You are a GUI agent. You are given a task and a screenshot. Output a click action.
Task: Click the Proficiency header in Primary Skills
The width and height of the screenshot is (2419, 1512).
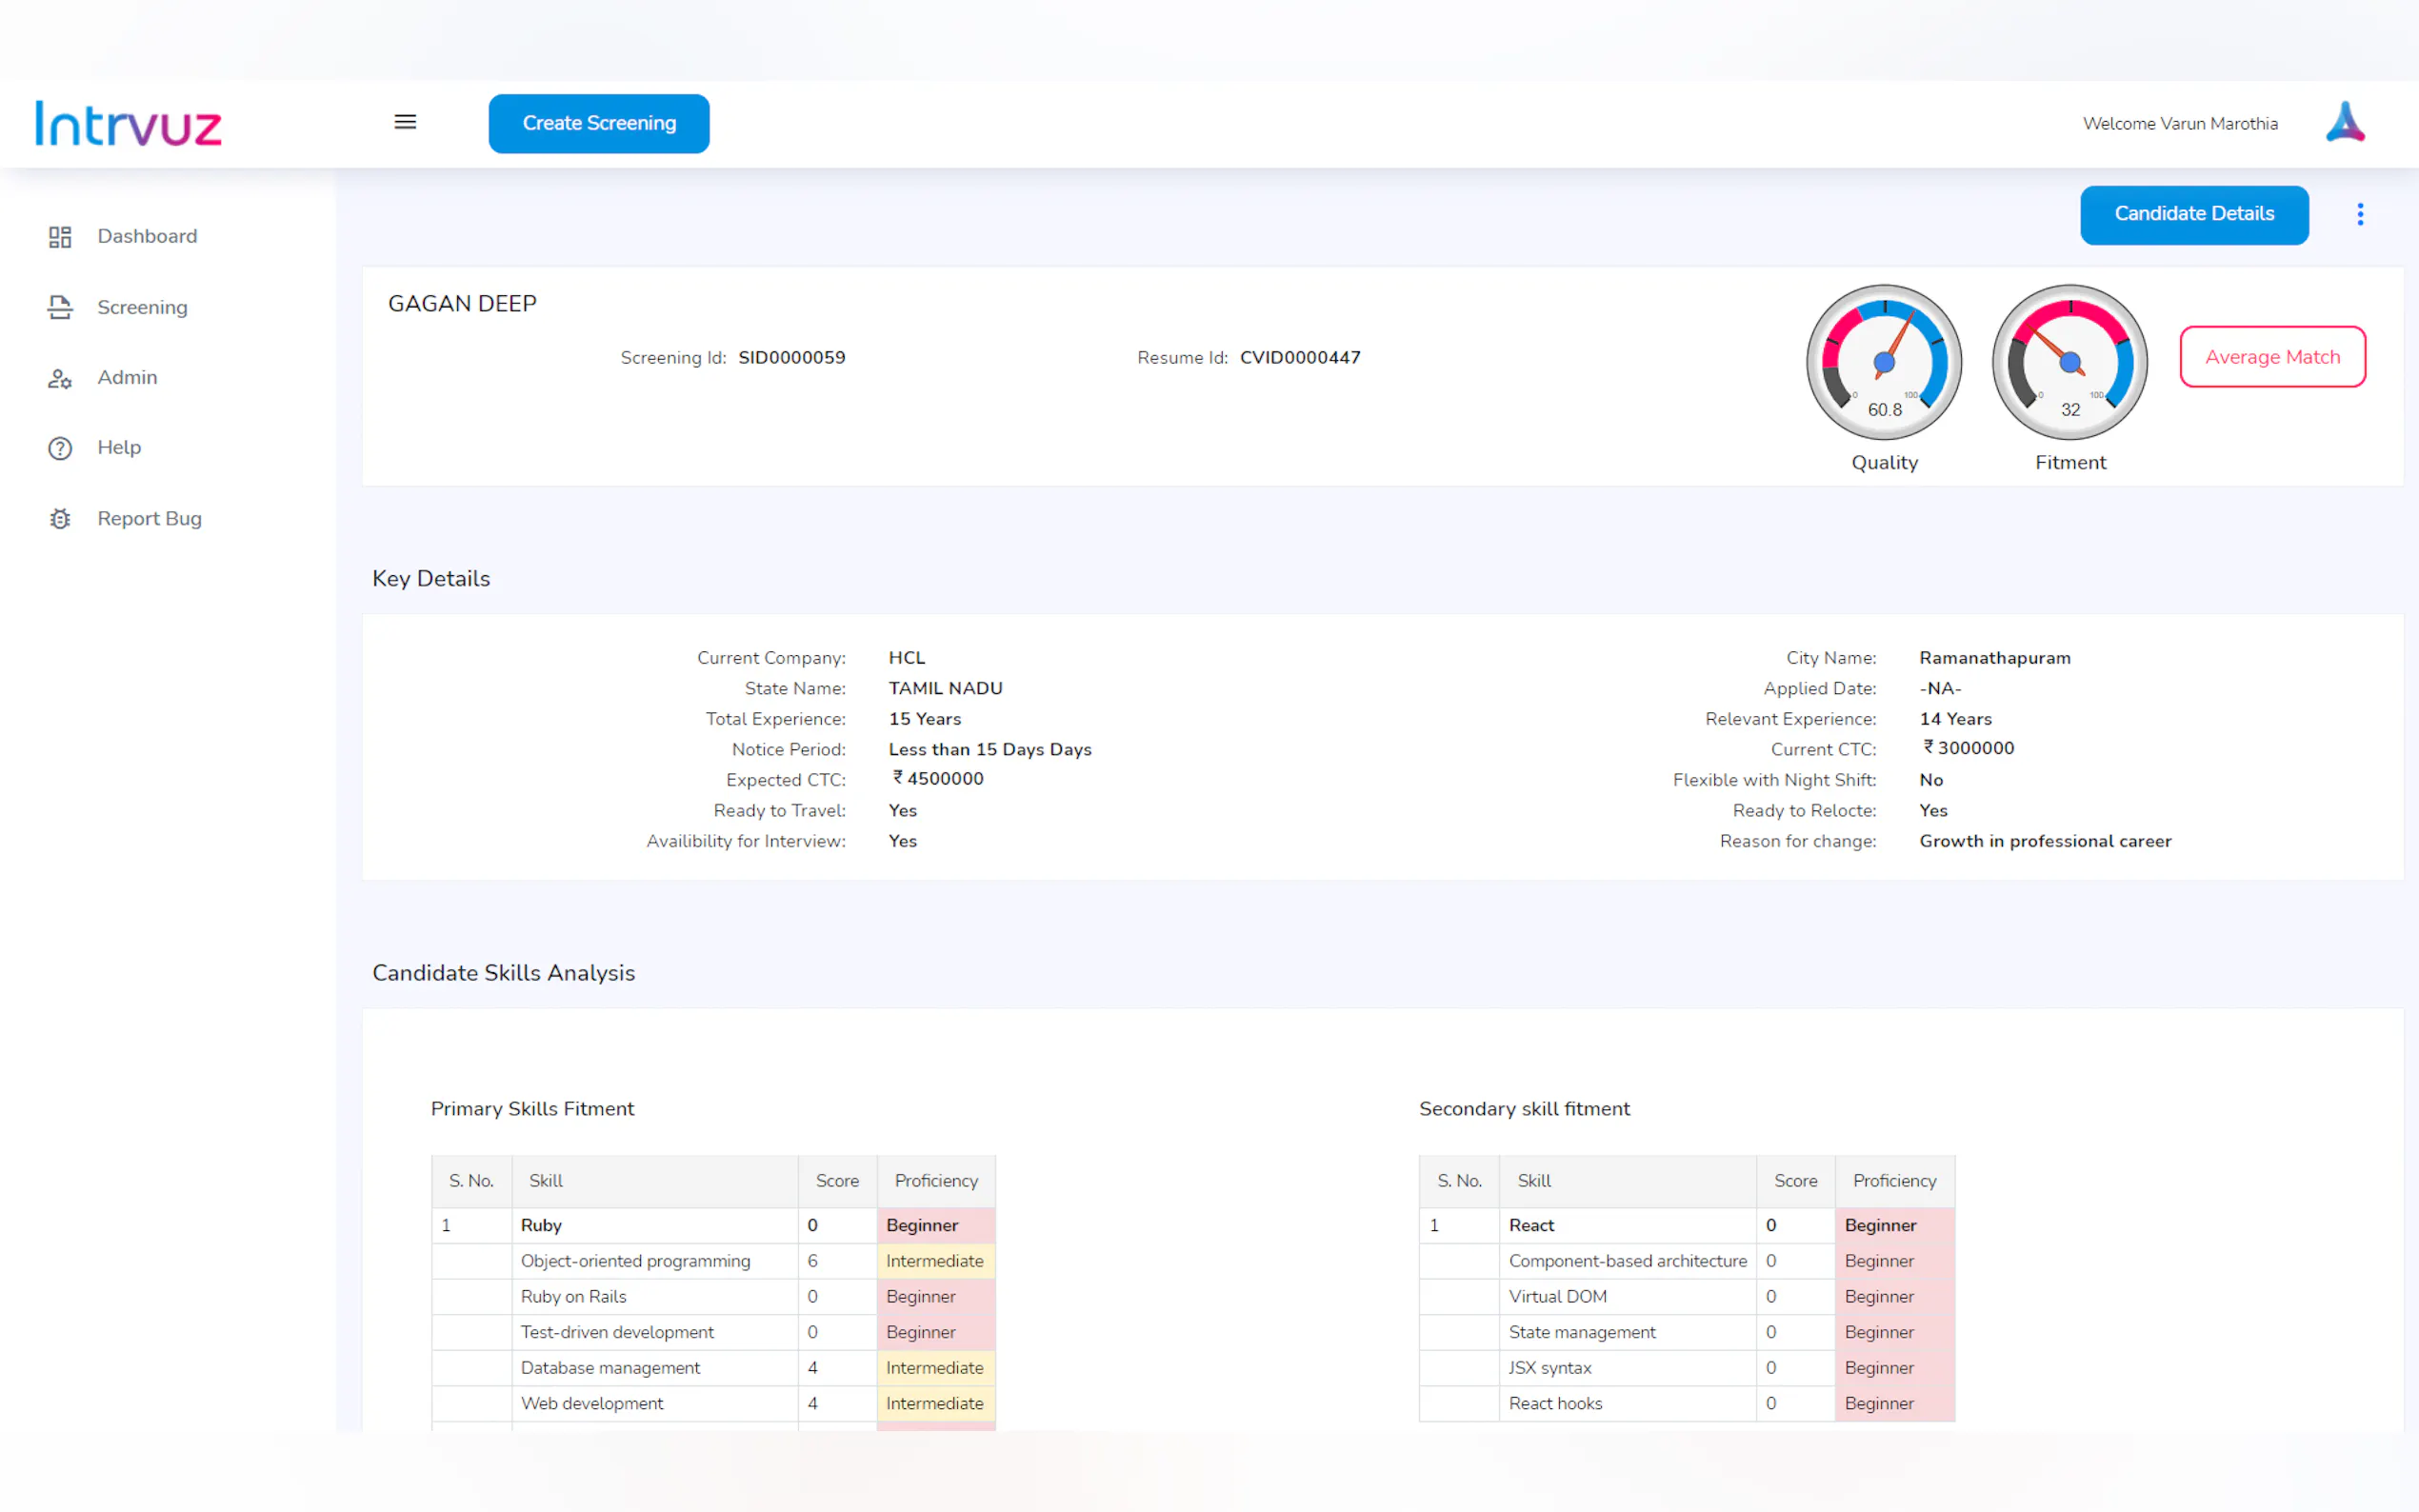click(935, 1181)
